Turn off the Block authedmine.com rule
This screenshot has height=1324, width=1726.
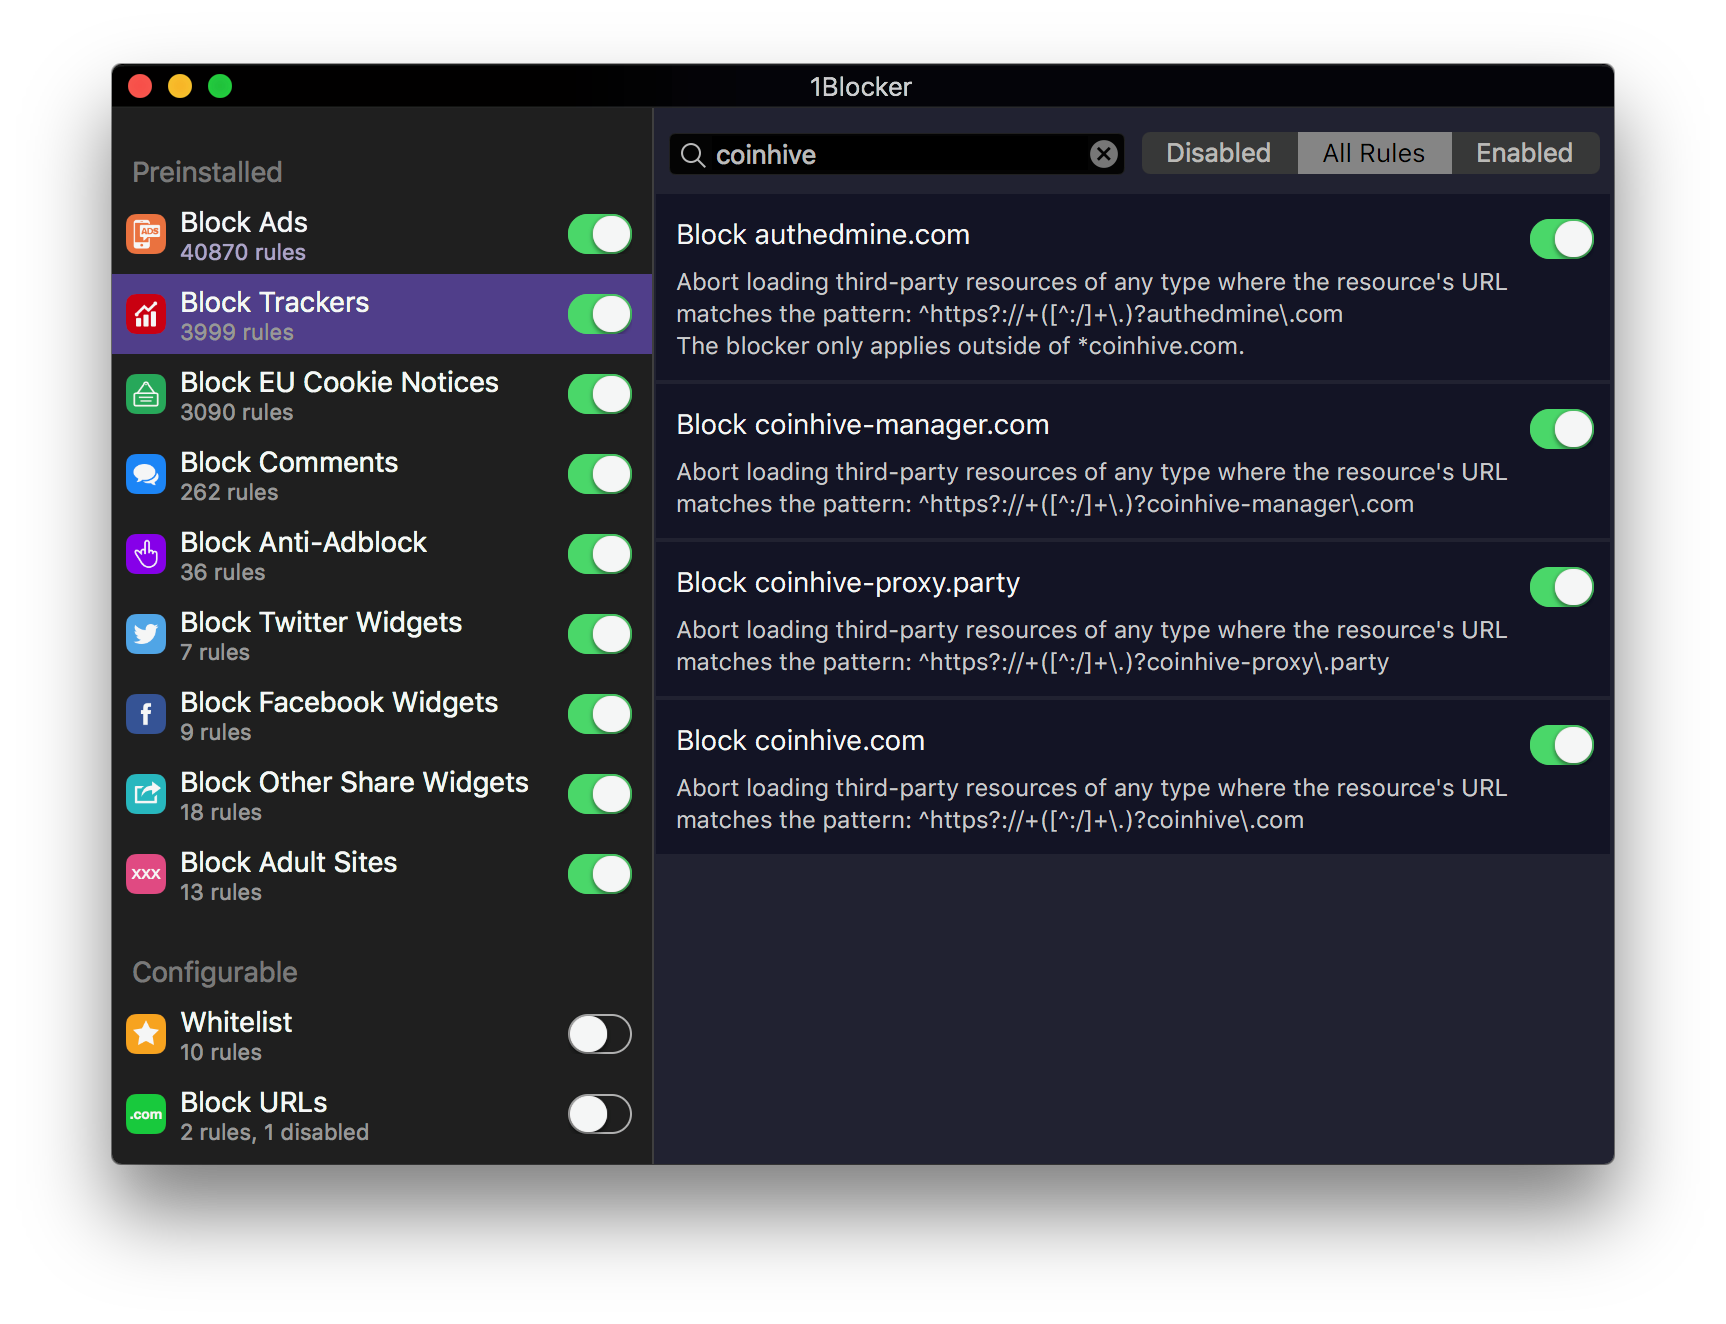click(1561, 239)
